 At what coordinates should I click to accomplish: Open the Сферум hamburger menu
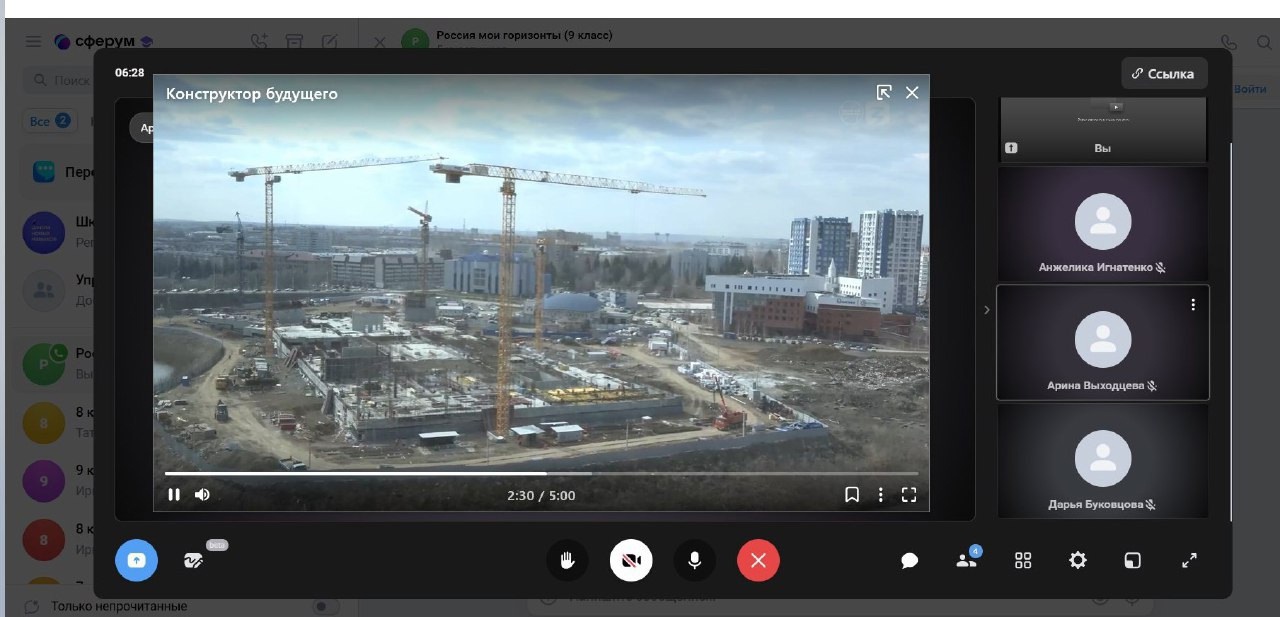(33, 41)
